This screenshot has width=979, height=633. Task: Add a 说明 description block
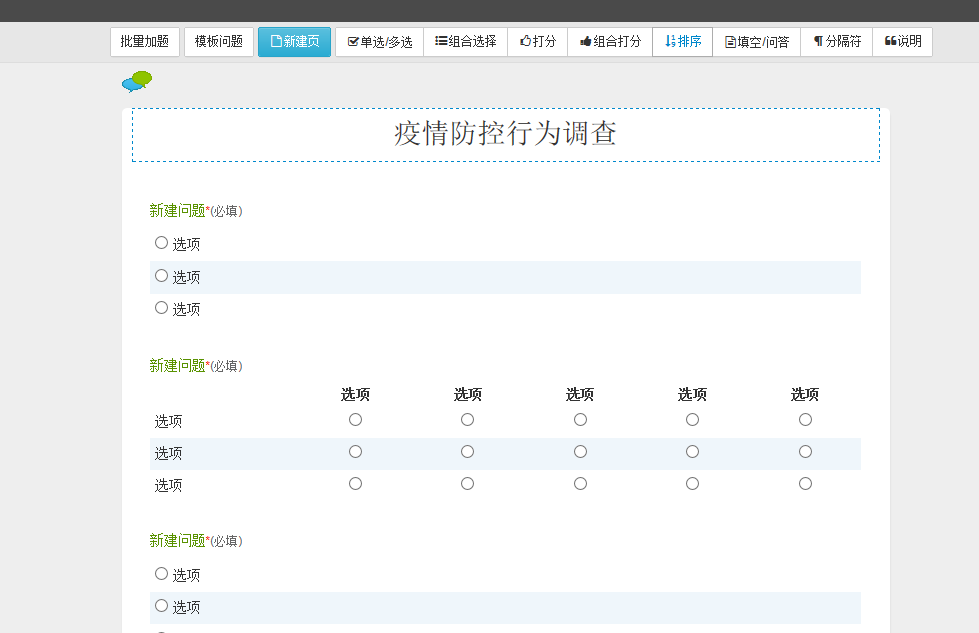coord(902,42)
